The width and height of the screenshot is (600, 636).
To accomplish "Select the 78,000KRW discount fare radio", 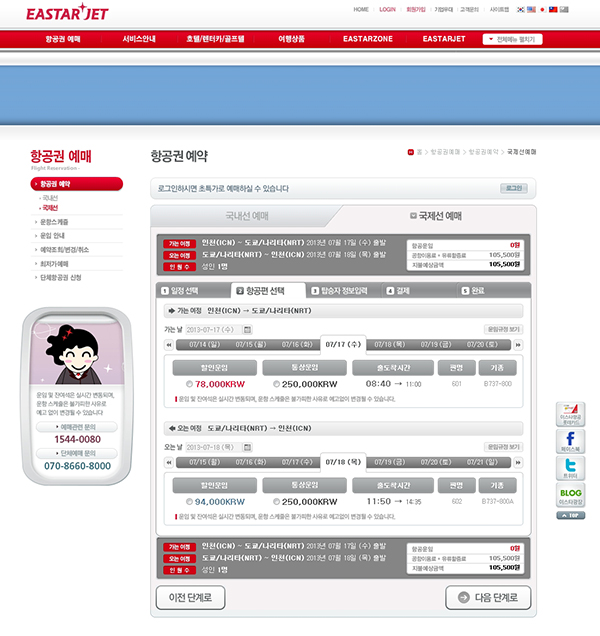I will tap(189, 384).
